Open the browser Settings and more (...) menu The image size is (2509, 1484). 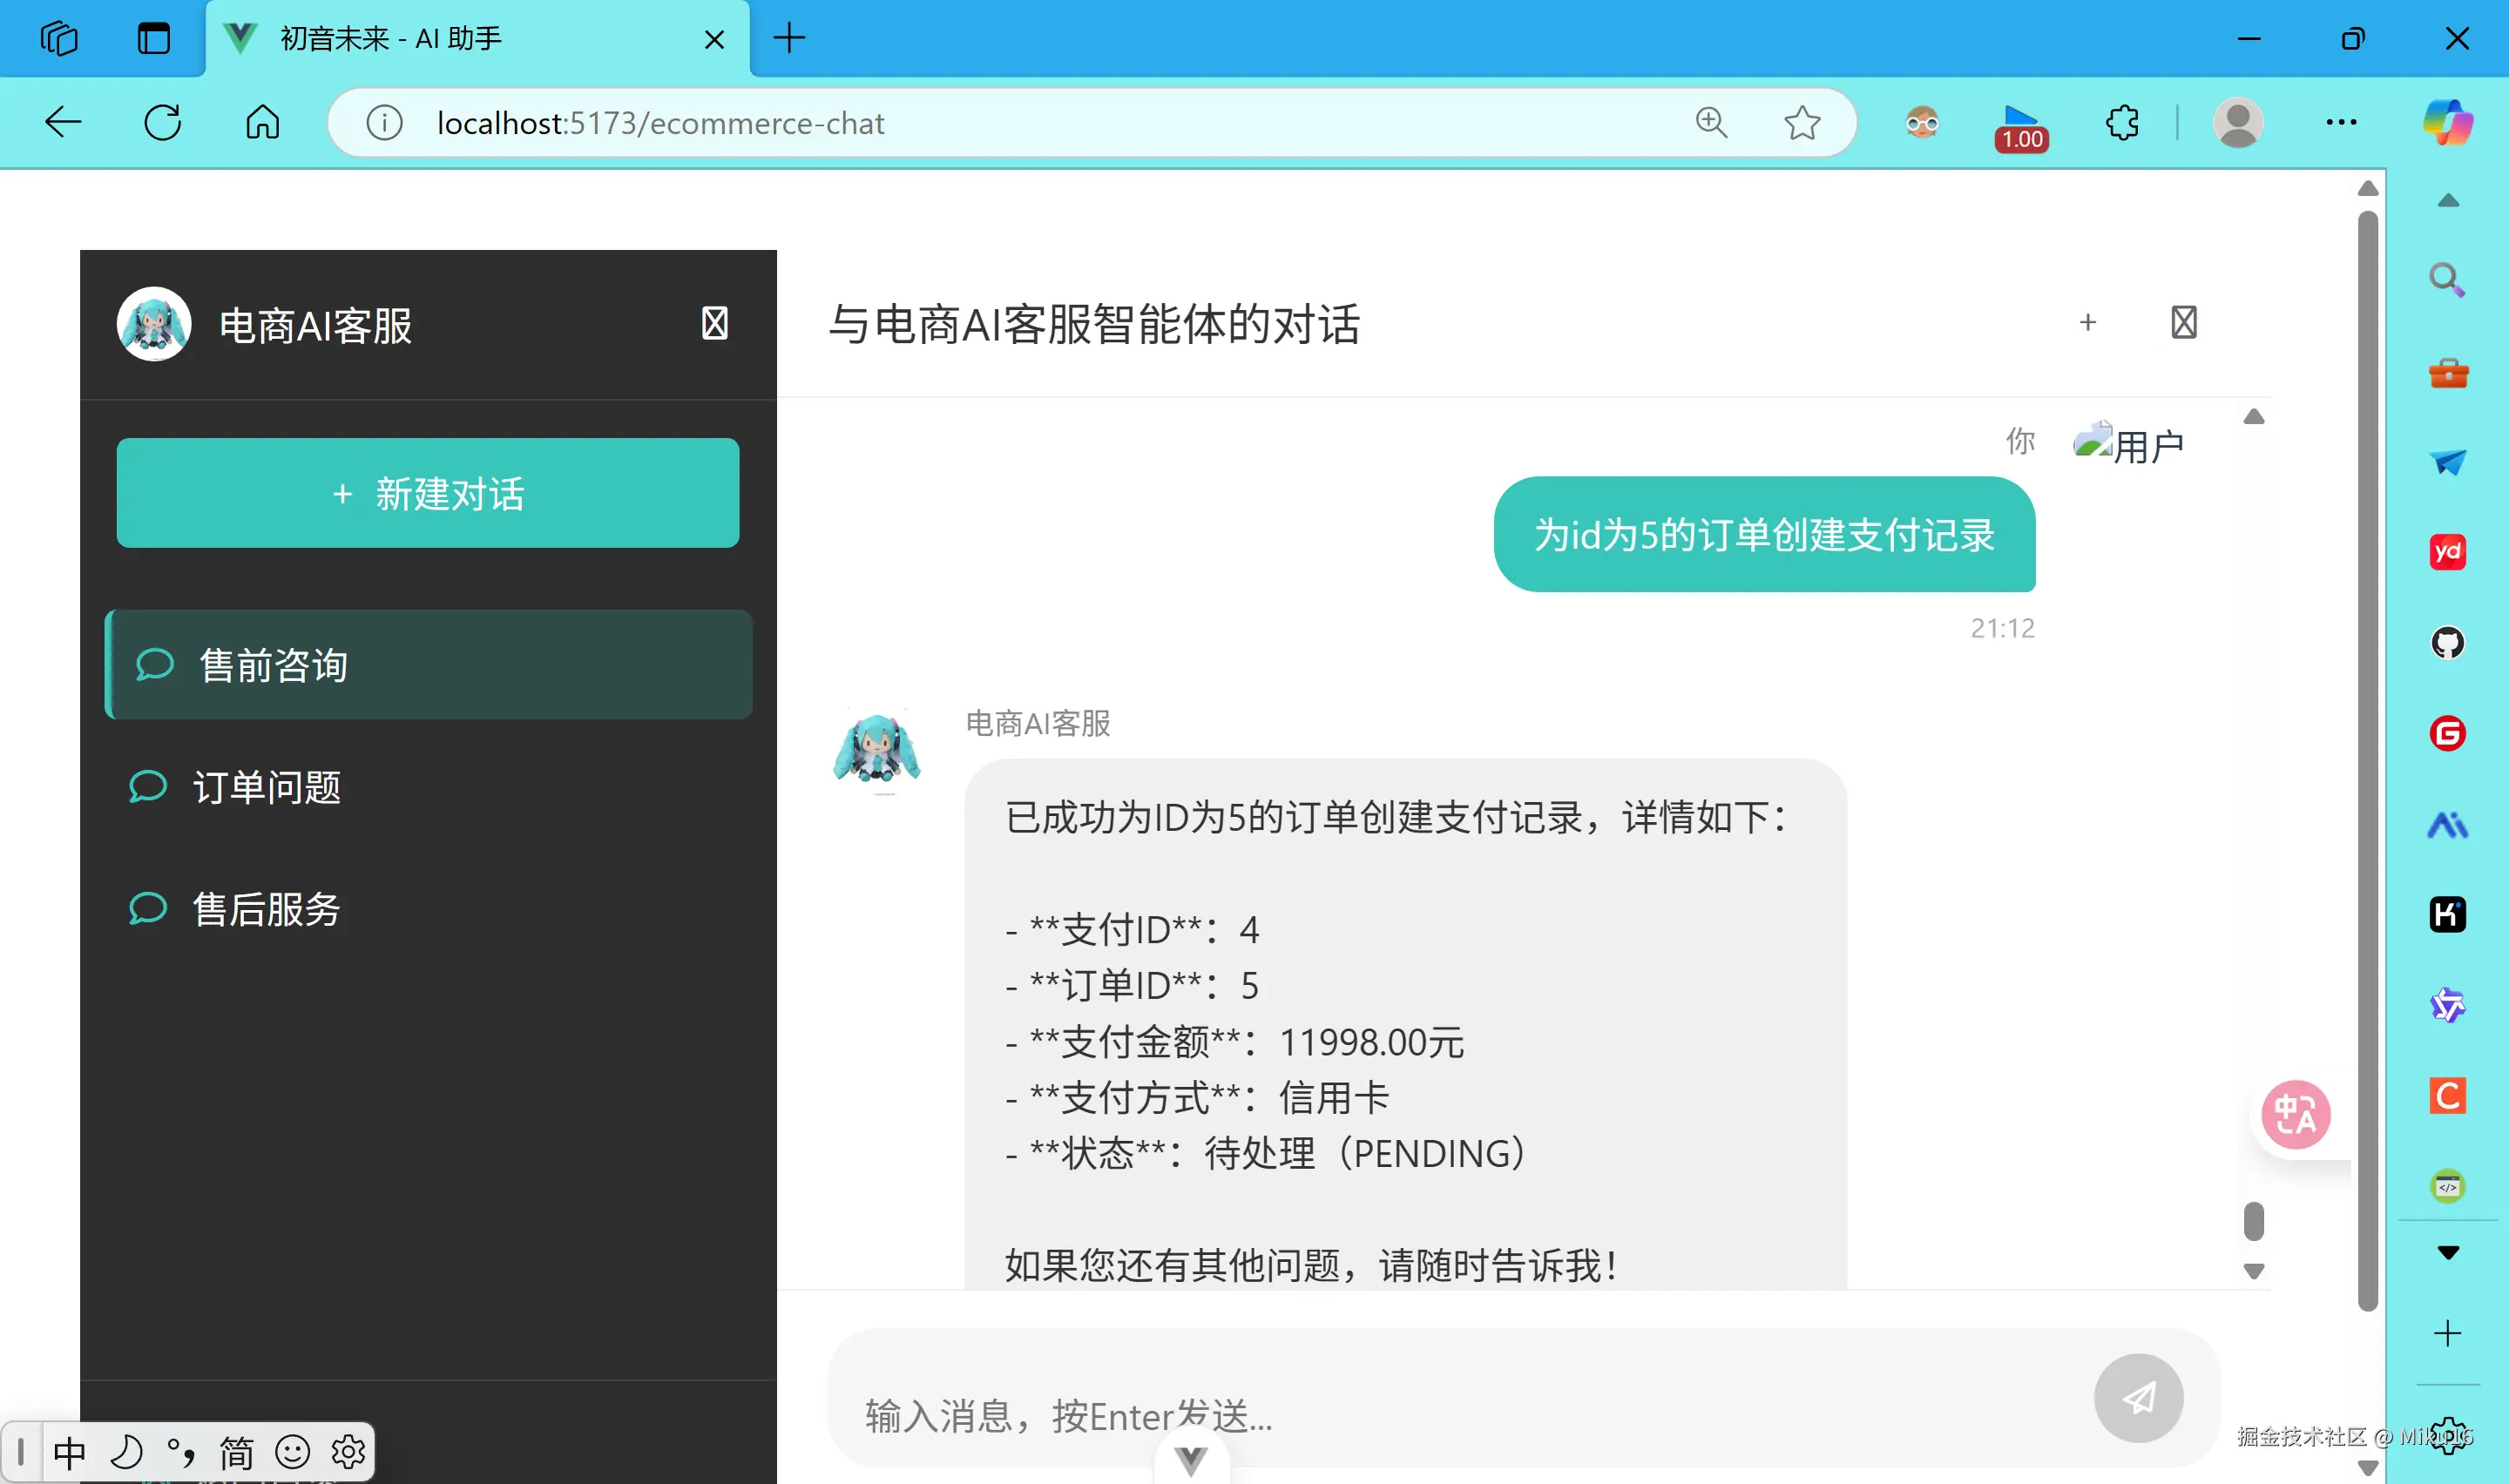click(2340, 122)
